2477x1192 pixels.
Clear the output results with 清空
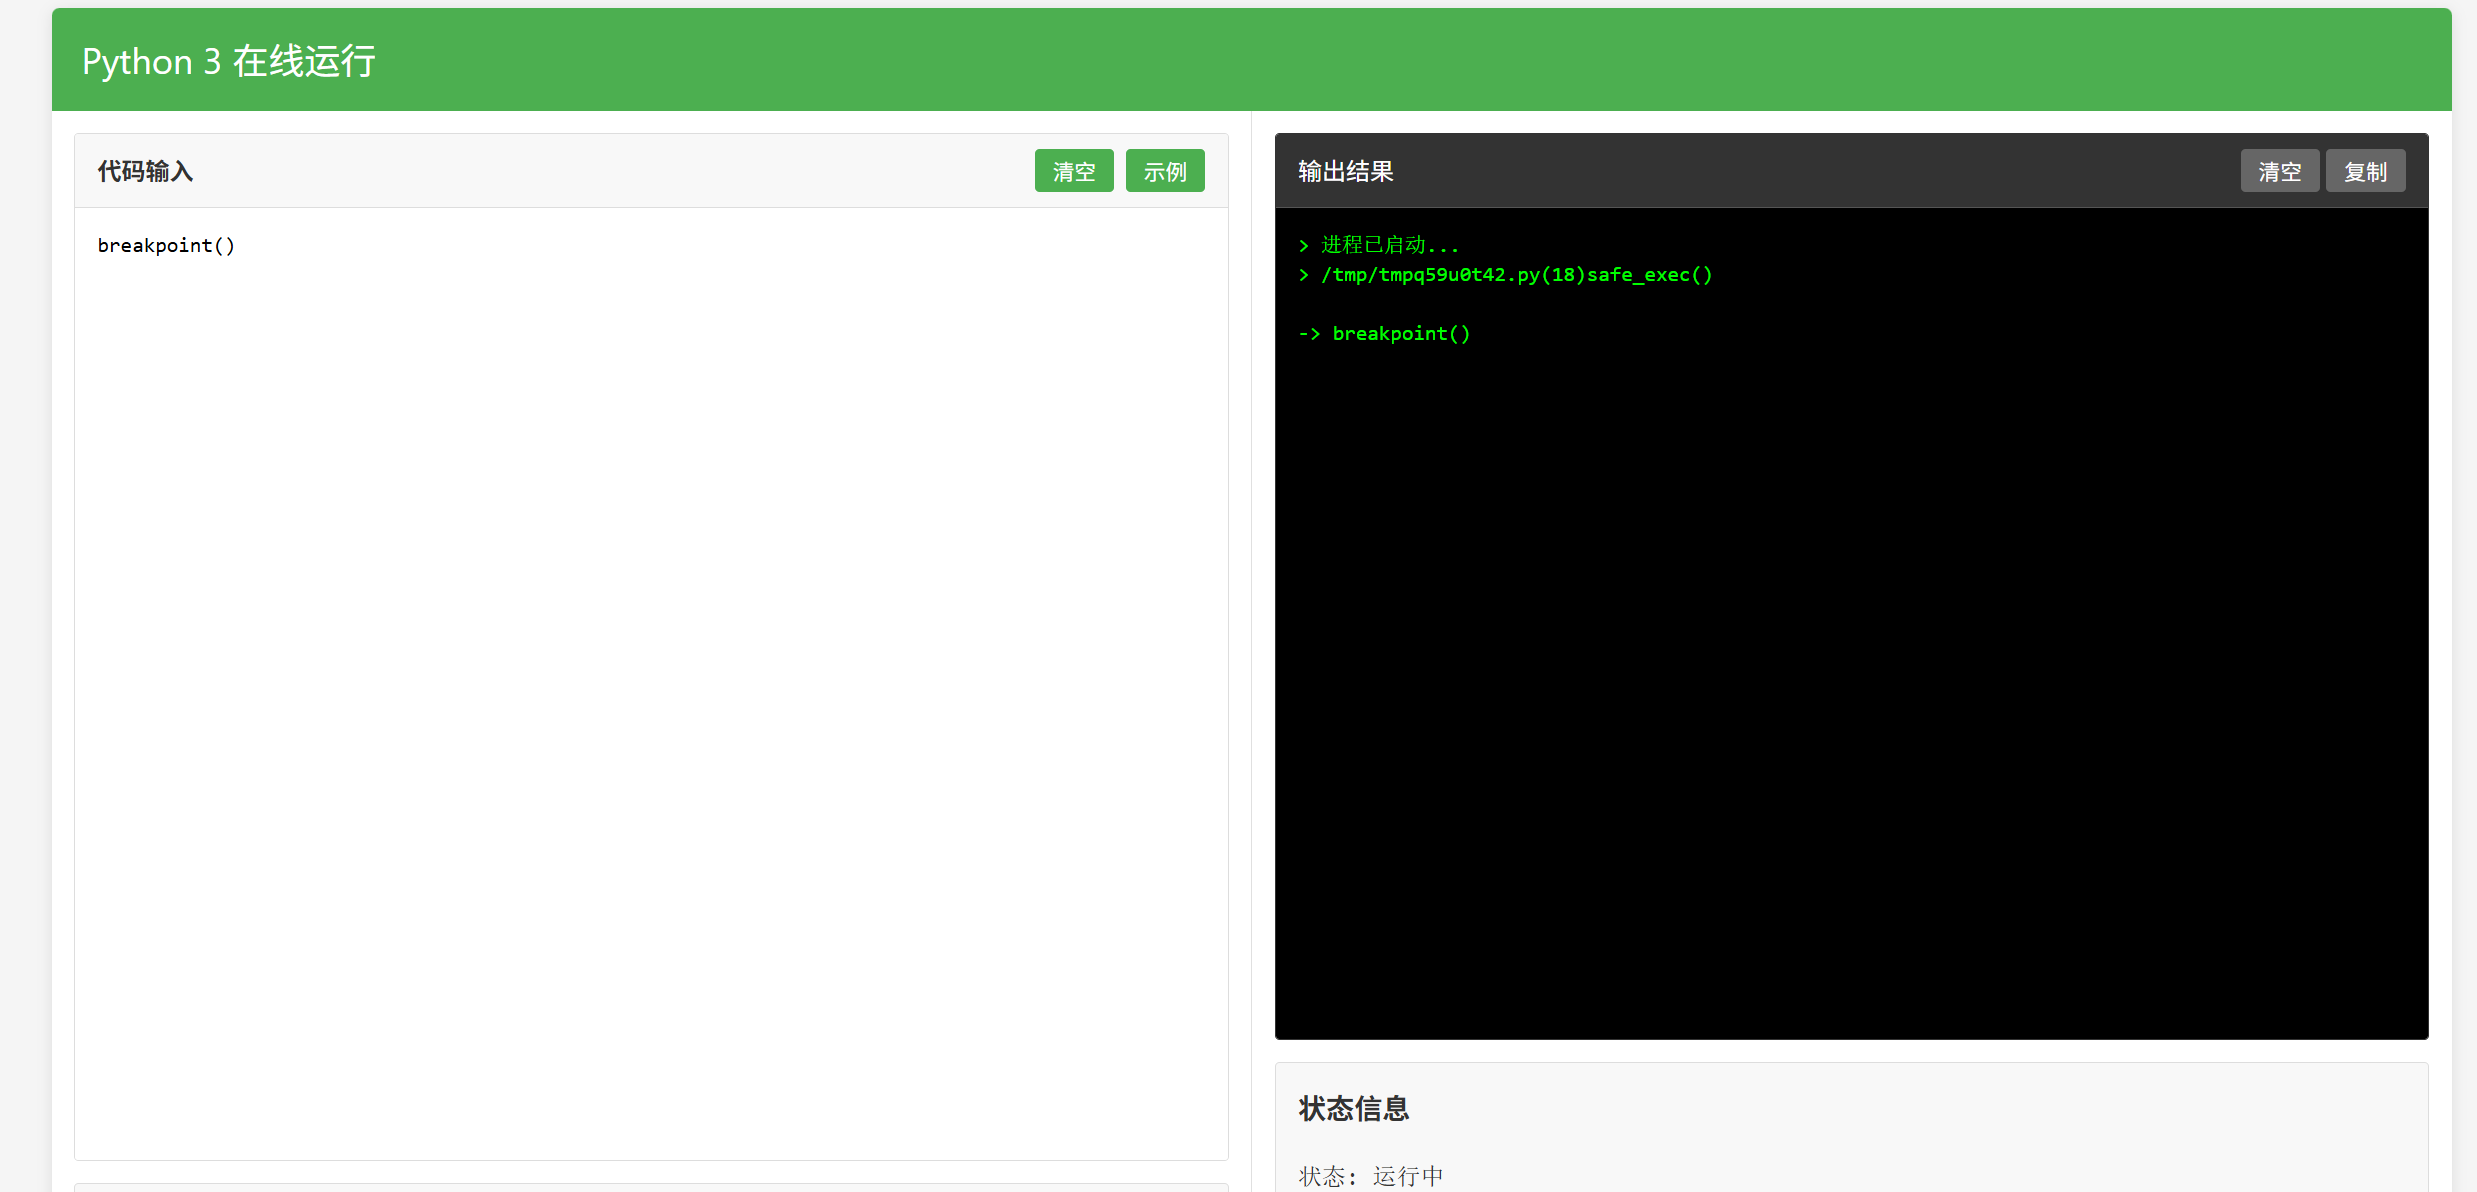pos(2279,171)
